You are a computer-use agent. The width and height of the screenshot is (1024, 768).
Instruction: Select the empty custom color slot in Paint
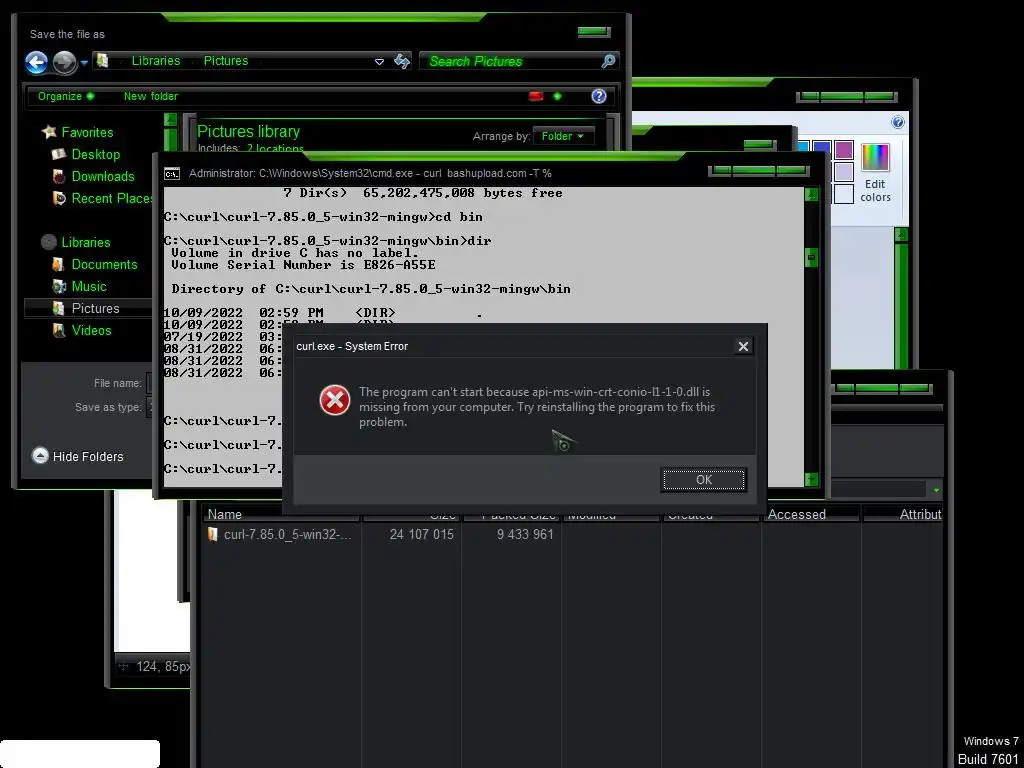[x=844, y=194]
